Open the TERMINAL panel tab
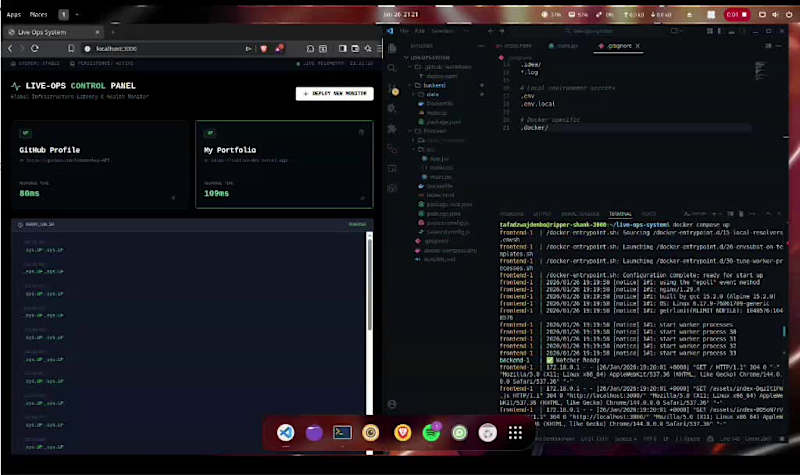800x475 pixels. click(620, 214)
